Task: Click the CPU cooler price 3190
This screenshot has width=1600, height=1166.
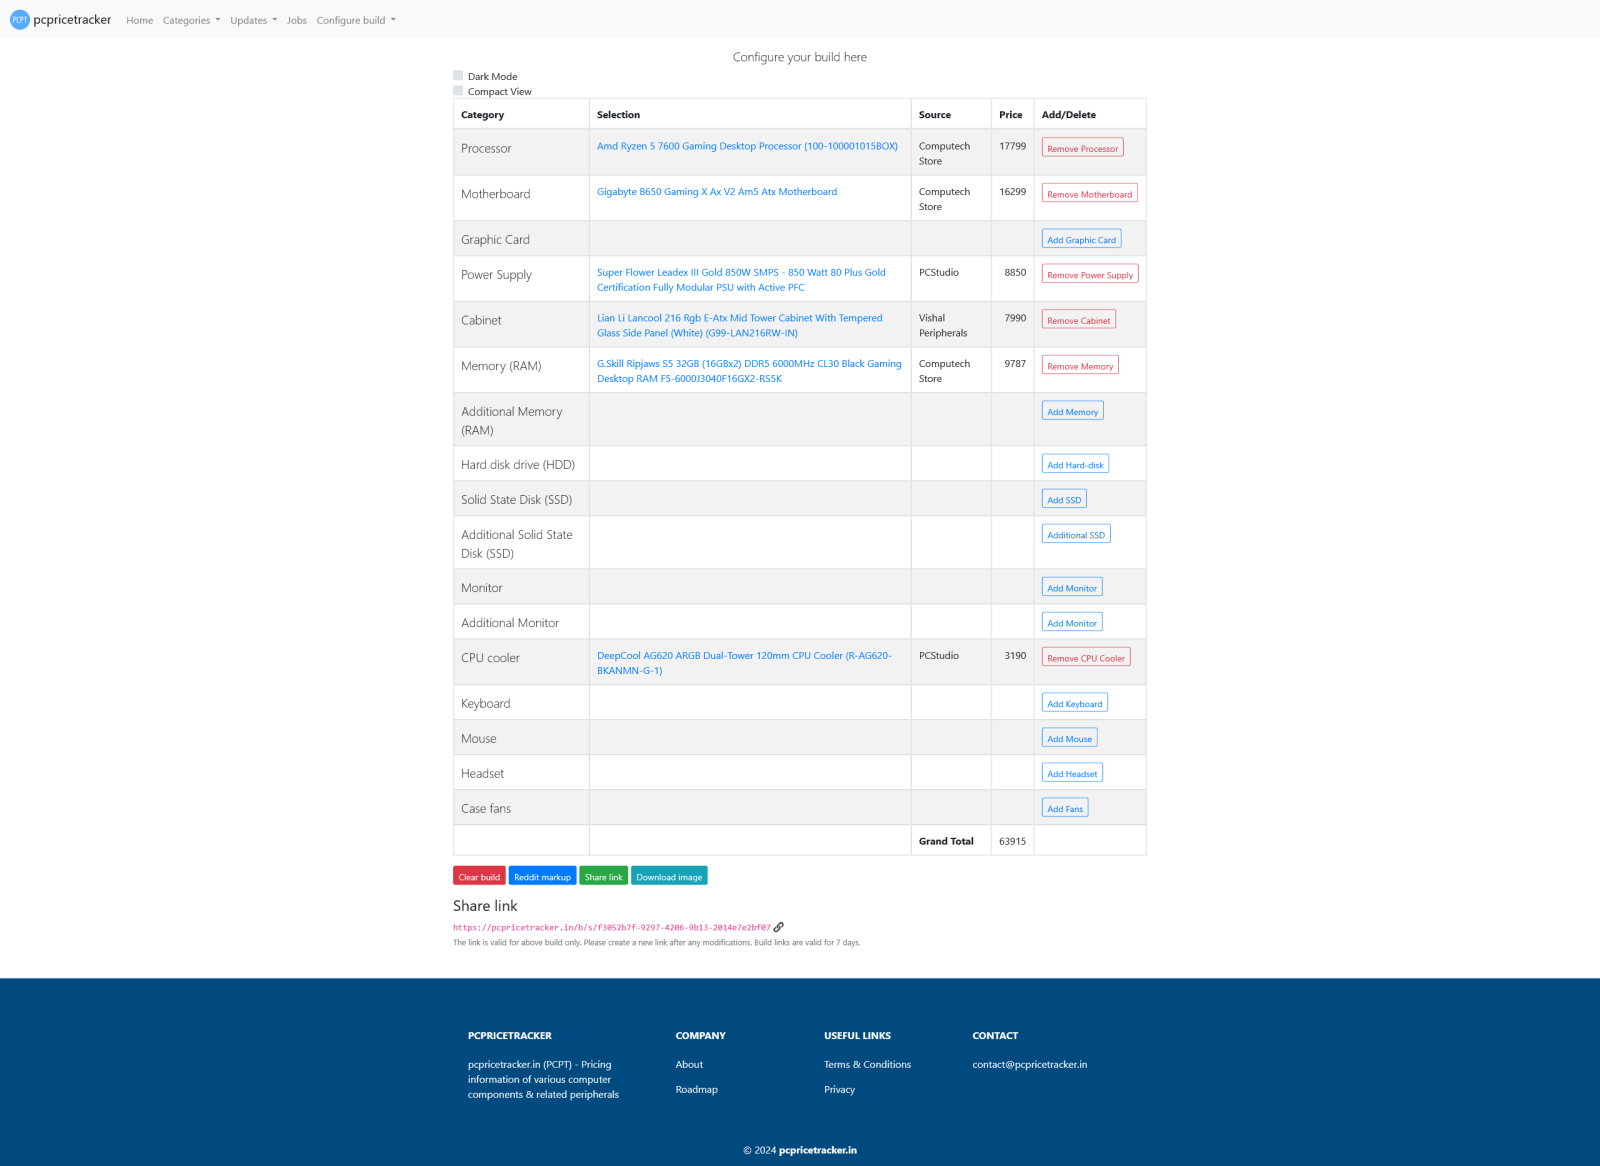Action: (x=1015, y=656)
